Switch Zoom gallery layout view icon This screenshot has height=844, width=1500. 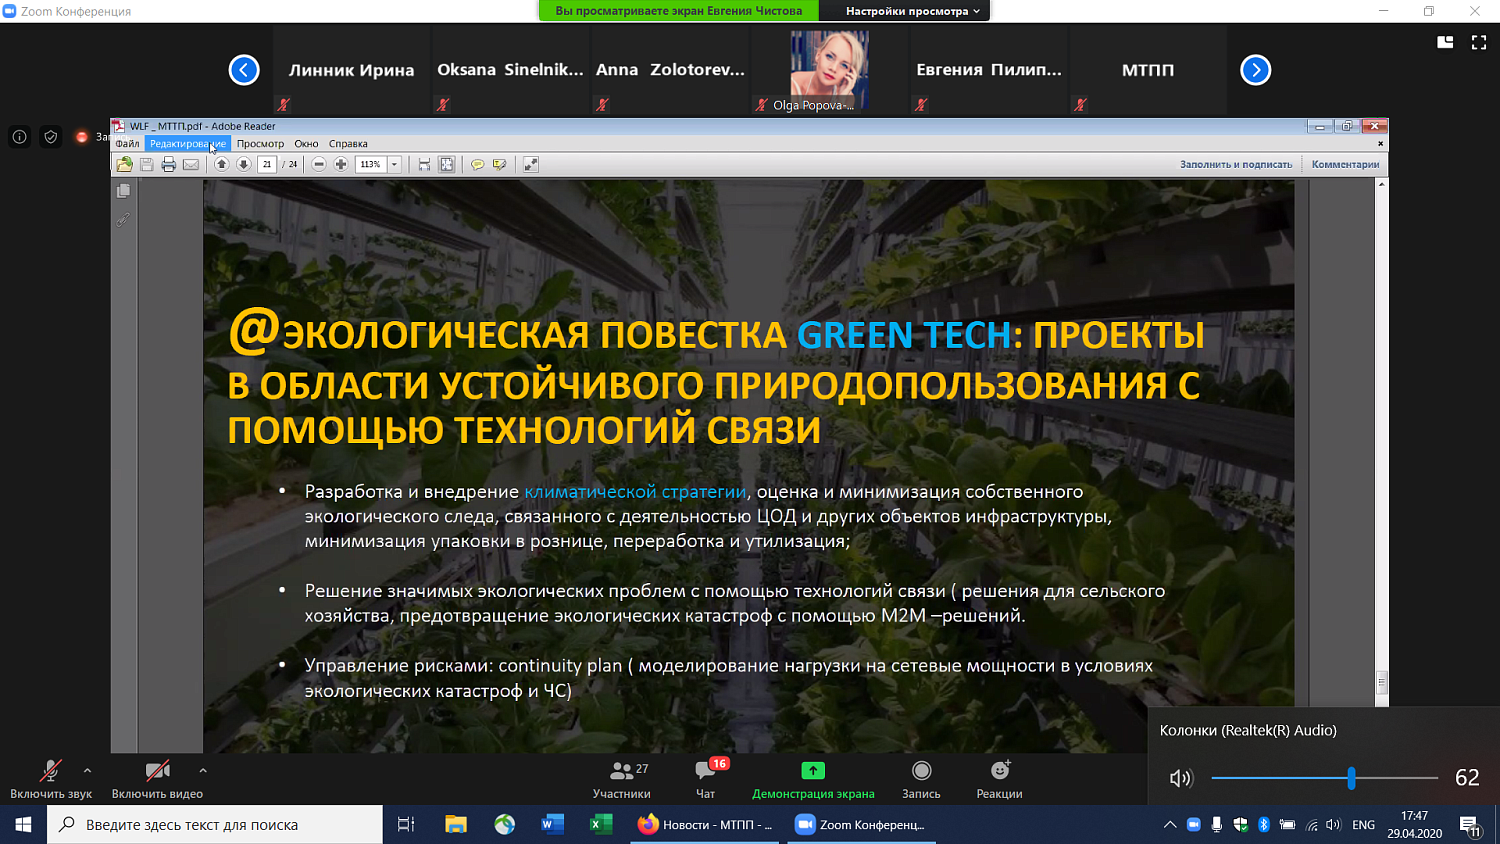(x=1445, y=42)
